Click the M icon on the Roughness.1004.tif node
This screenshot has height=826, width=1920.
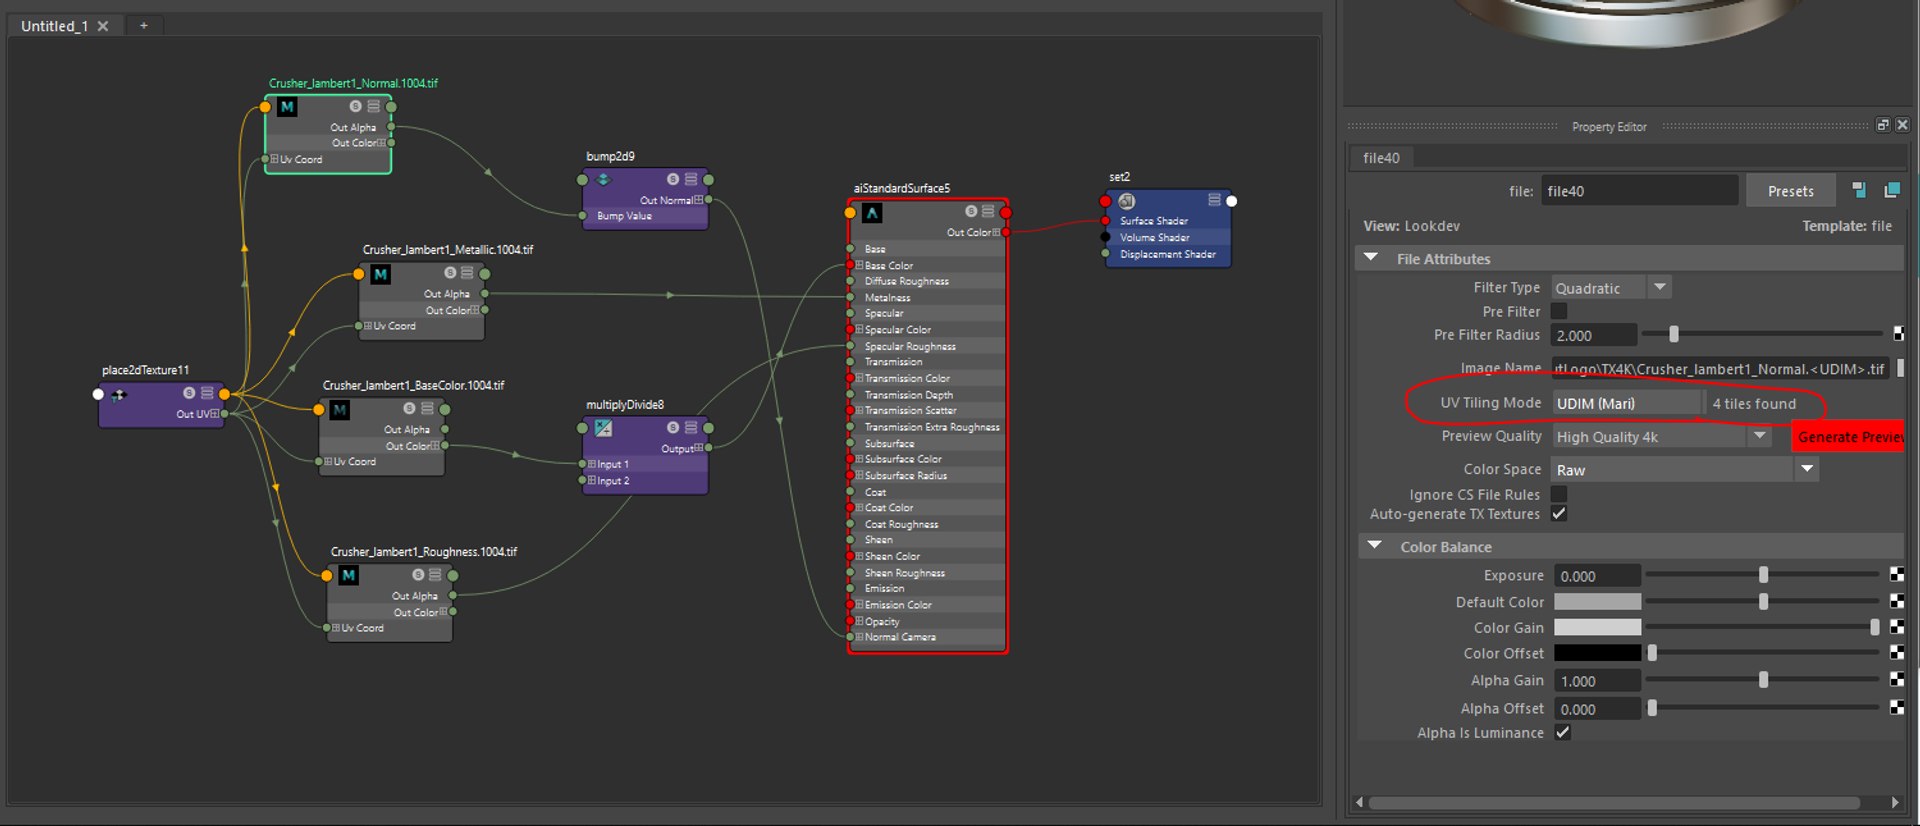click(348, 576)
